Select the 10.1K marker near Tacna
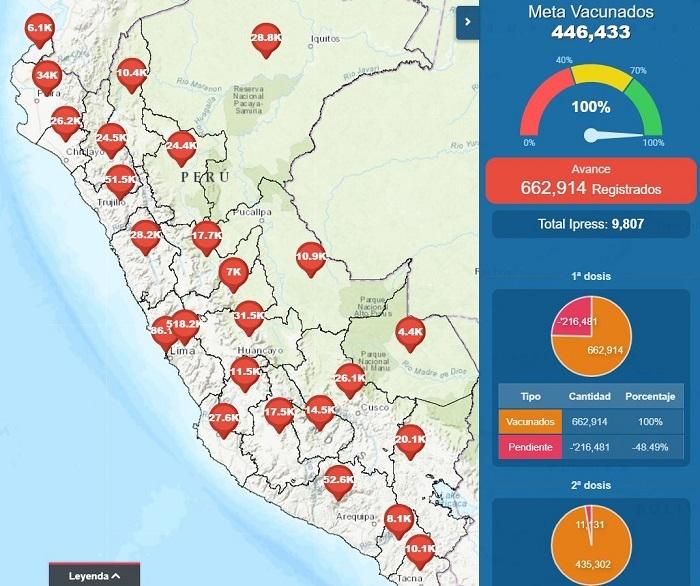Viewport: 700px width, 586px height. [x=420, y=549]
